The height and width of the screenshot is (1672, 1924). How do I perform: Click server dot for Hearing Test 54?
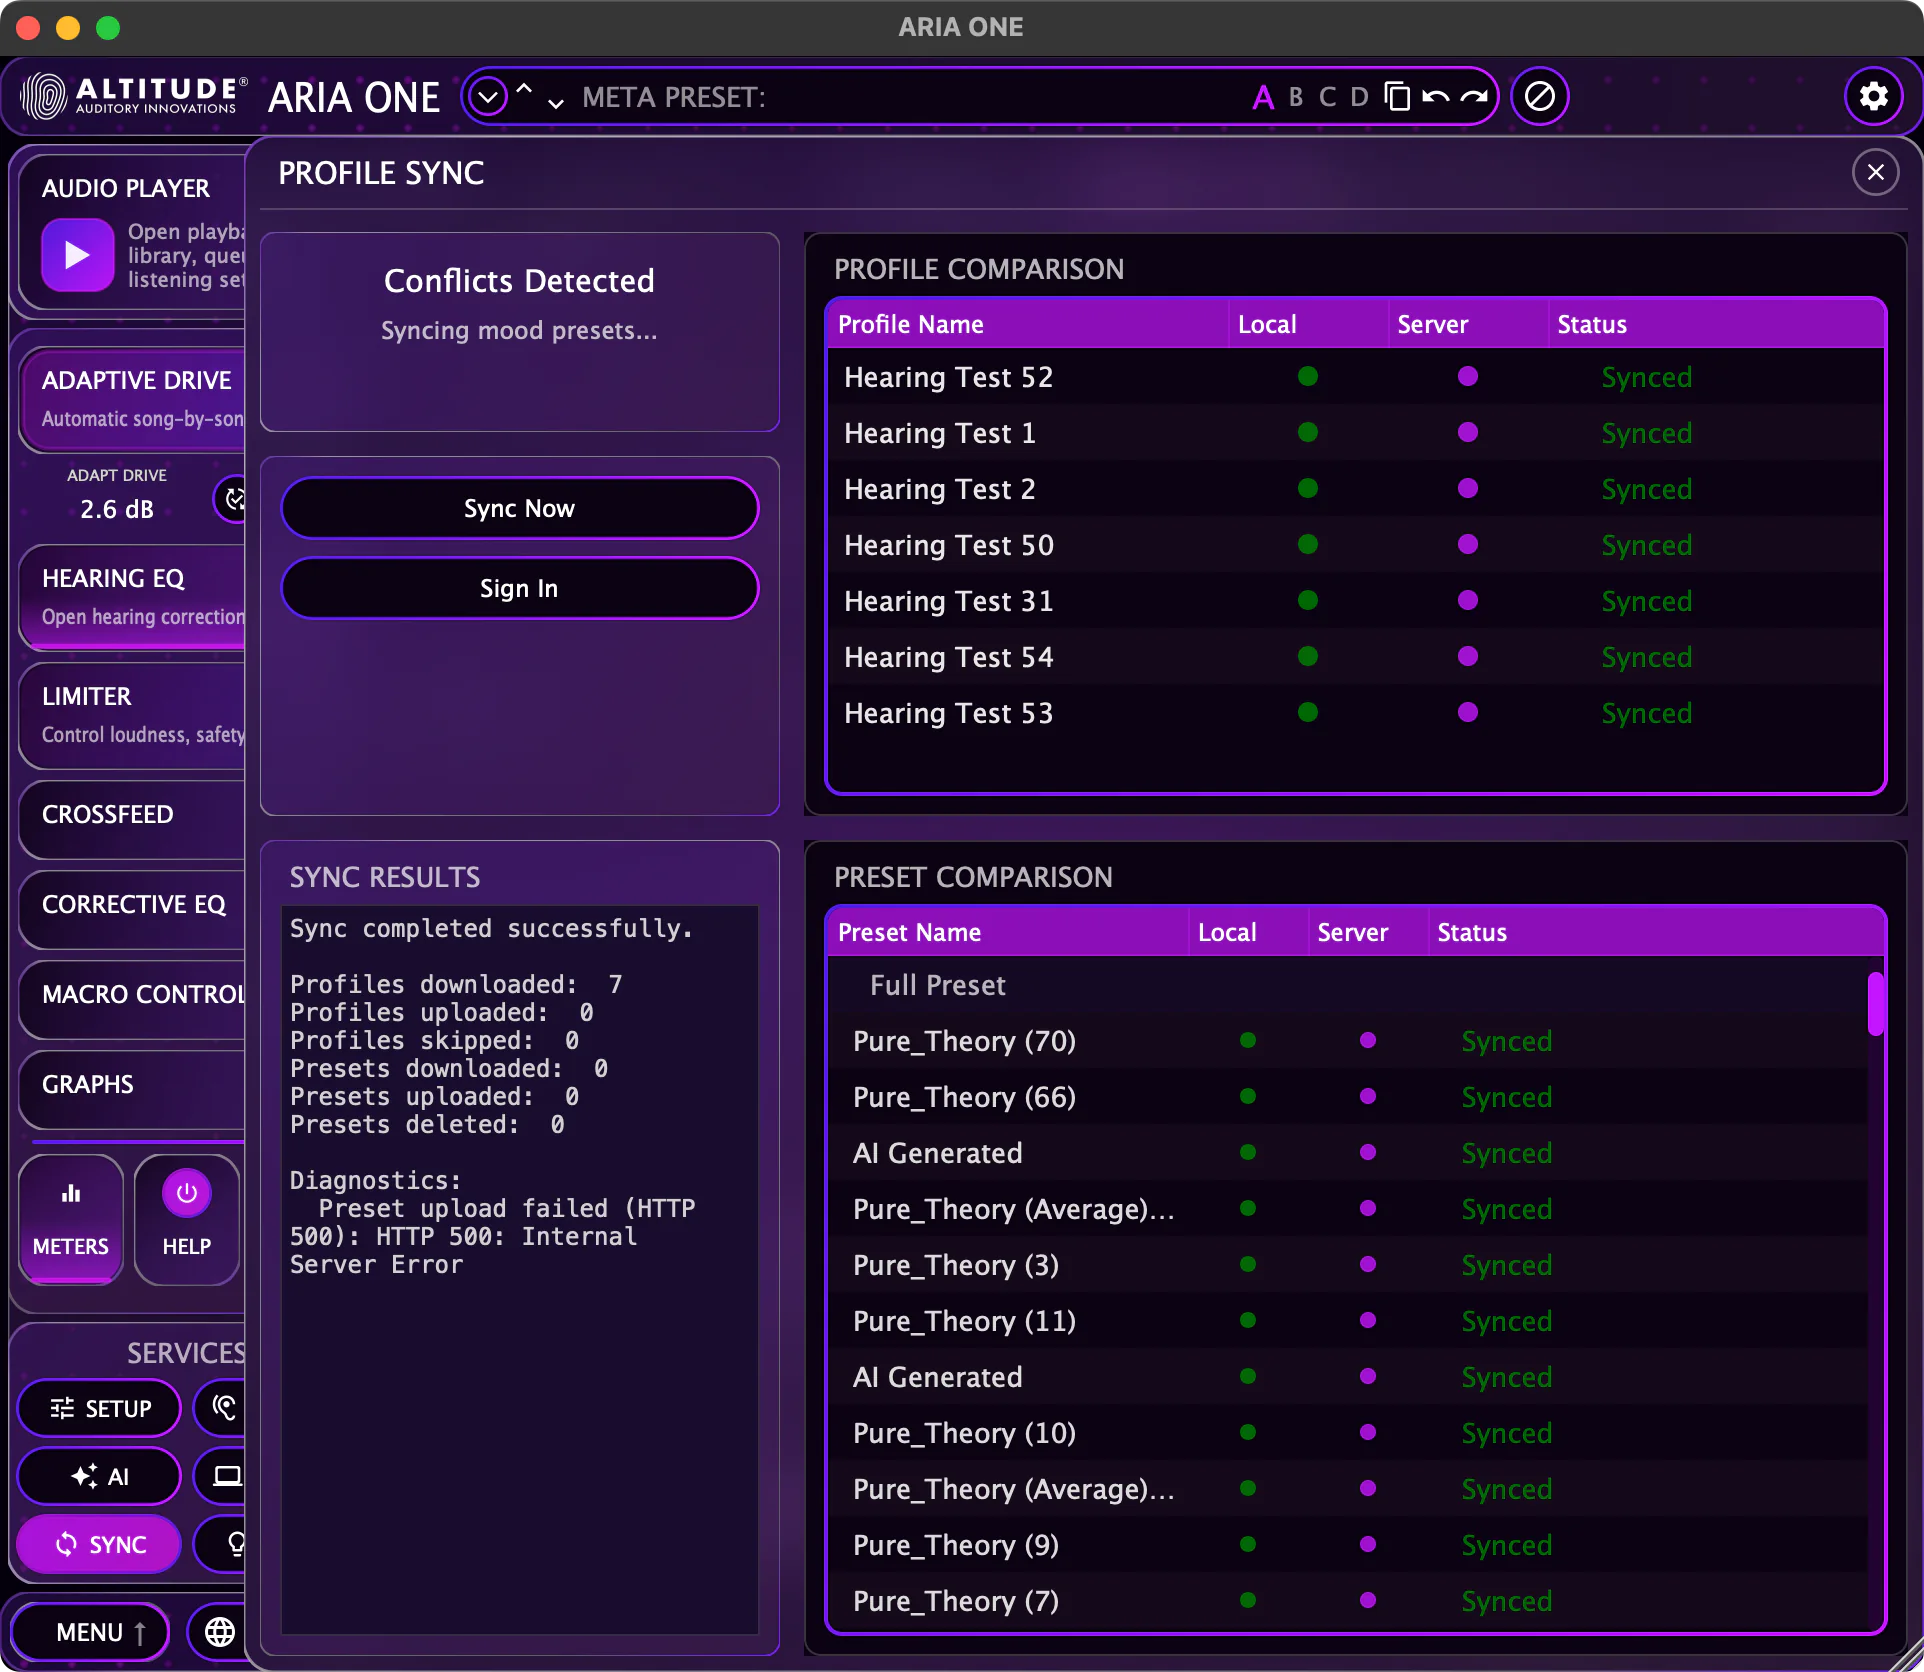pos(1467,656)
